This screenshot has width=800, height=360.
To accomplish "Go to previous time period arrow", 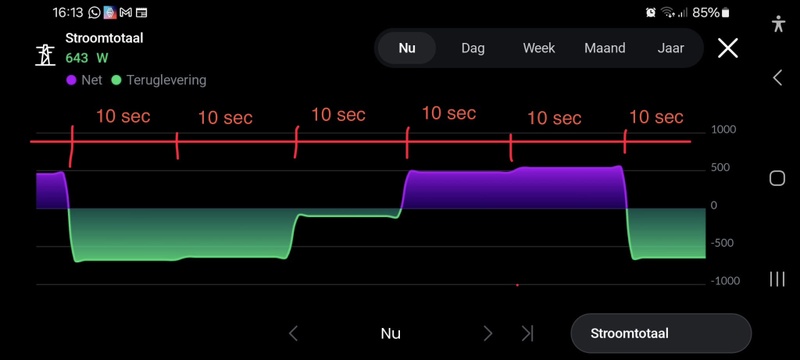I will tap(293, 333).
